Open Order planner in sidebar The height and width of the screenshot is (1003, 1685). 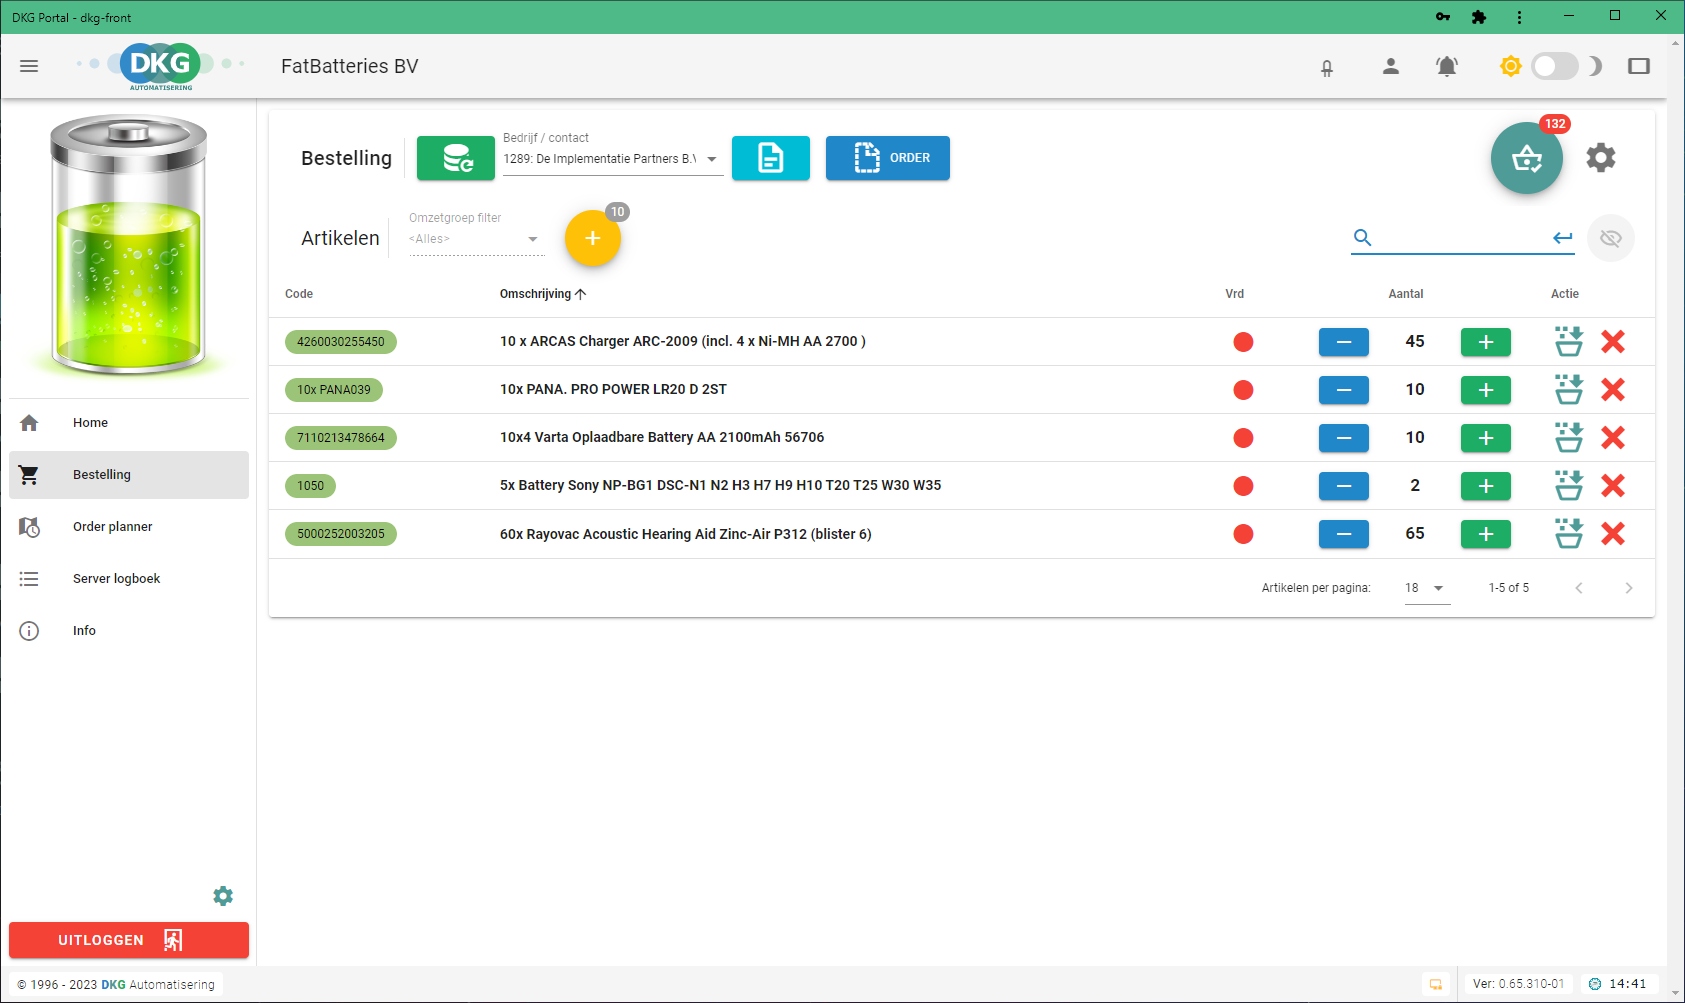pyautogui.click(x=129, y=527)
